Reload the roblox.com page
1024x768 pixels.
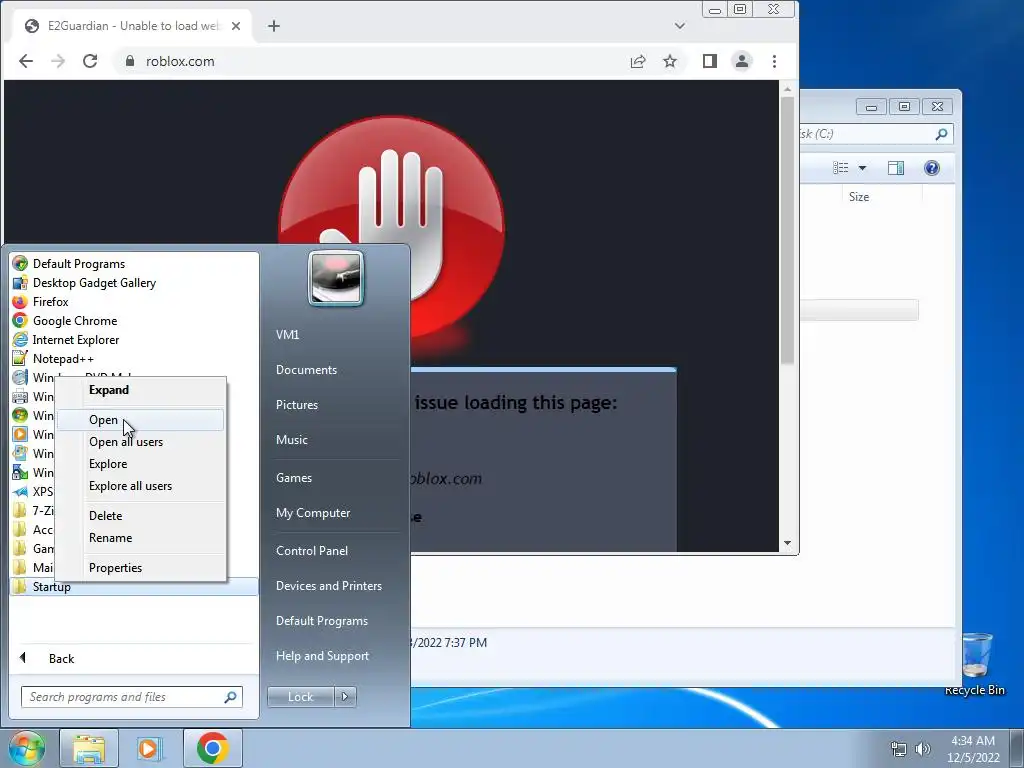coord(90,61)
